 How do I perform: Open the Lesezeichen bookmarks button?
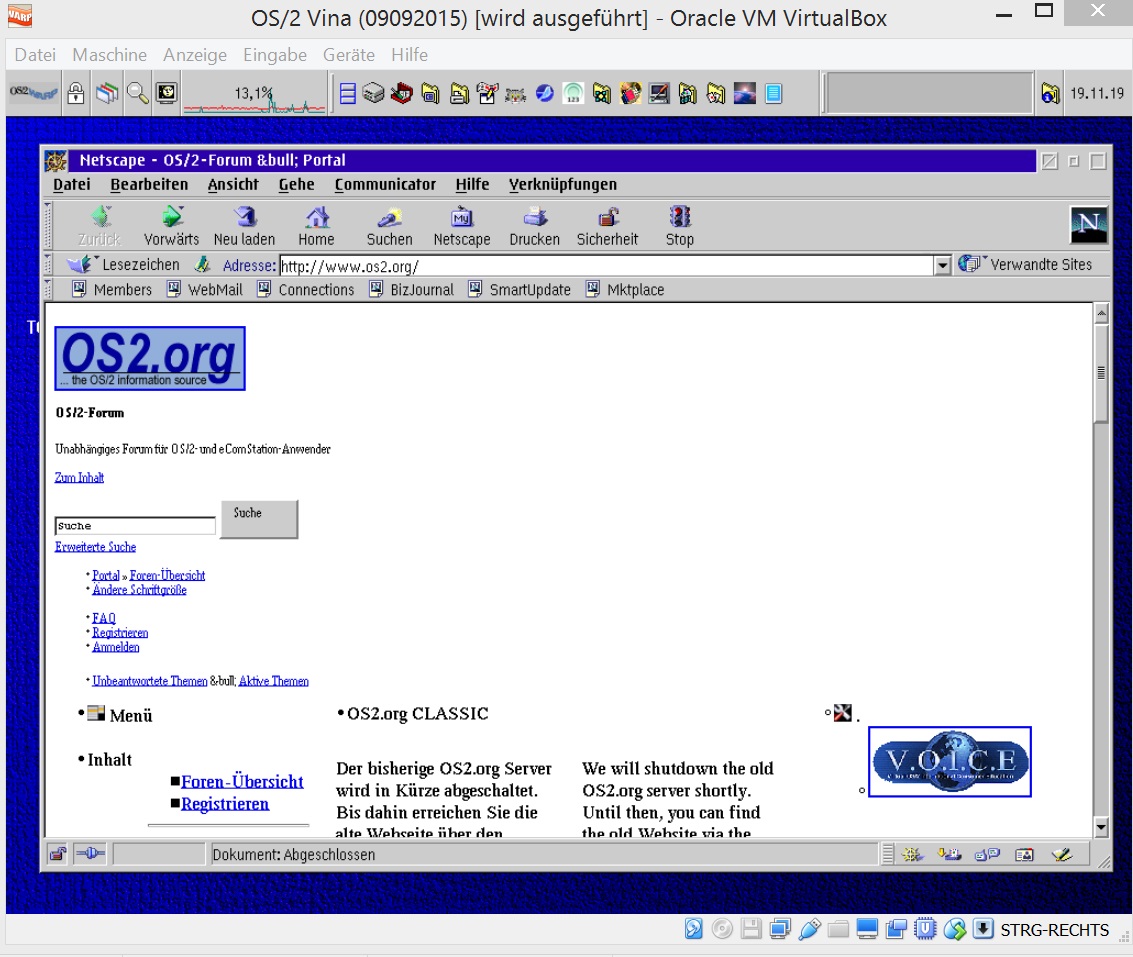click(123, 265)
